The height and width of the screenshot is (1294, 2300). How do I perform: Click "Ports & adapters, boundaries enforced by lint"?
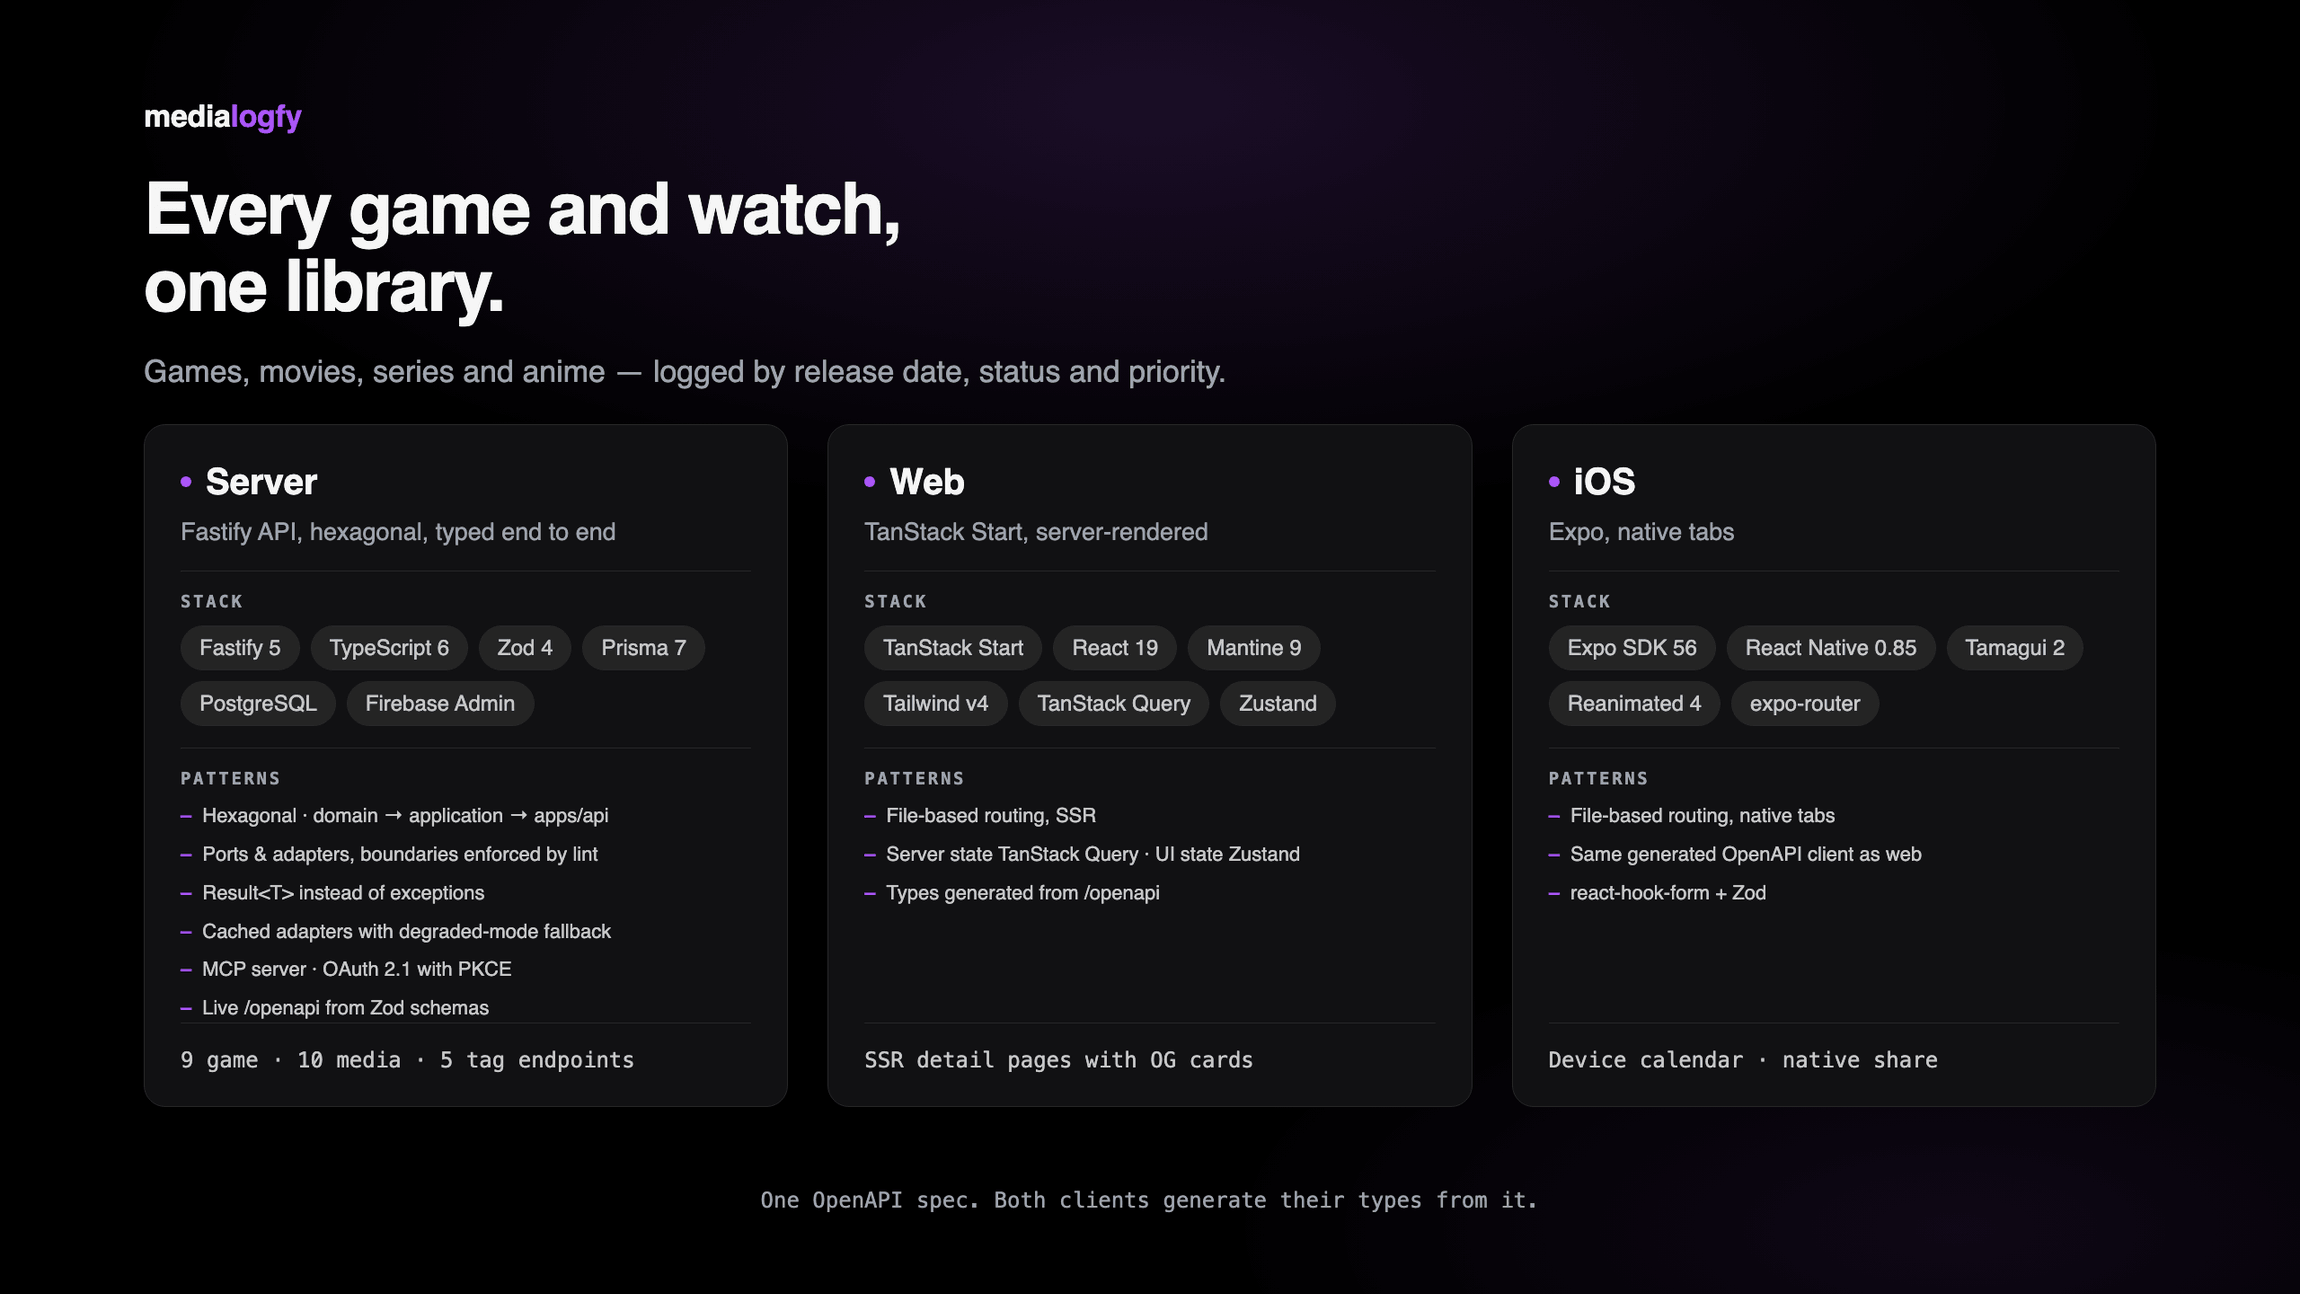(x=400, y=854)
